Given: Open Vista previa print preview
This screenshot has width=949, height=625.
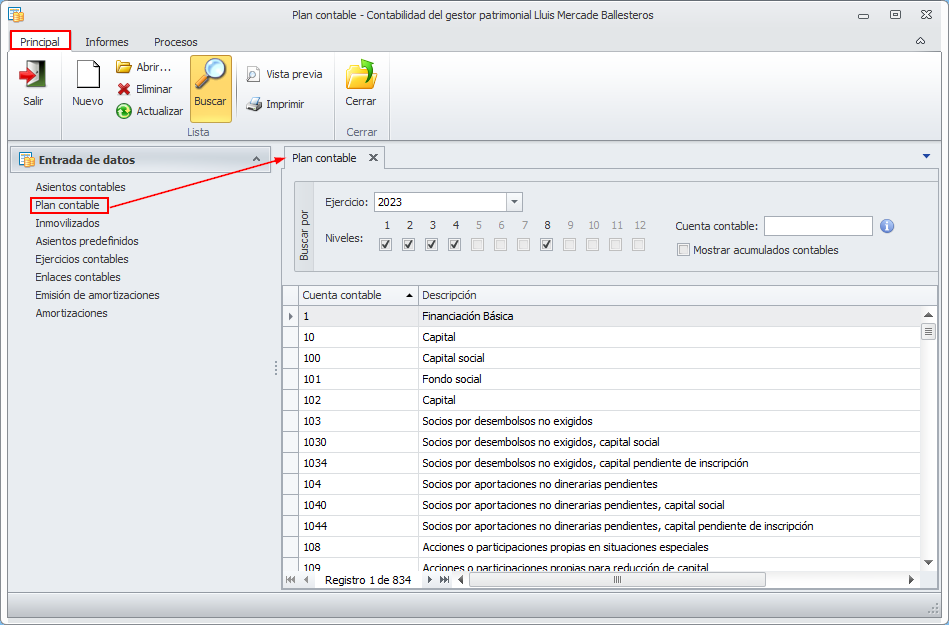Looking at the screenshot, I should click(253, 75).
